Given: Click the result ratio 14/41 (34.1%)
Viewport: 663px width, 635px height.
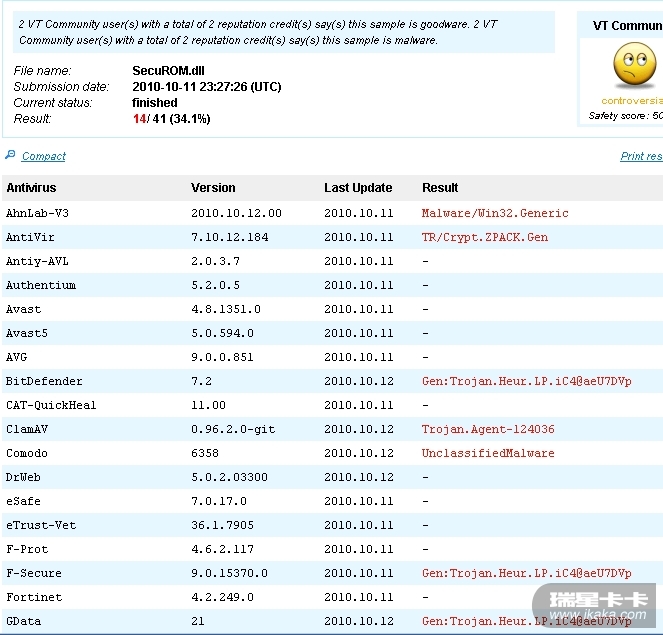Looking at the screenshot, I should pyautogui.click(x=171, y=119).
